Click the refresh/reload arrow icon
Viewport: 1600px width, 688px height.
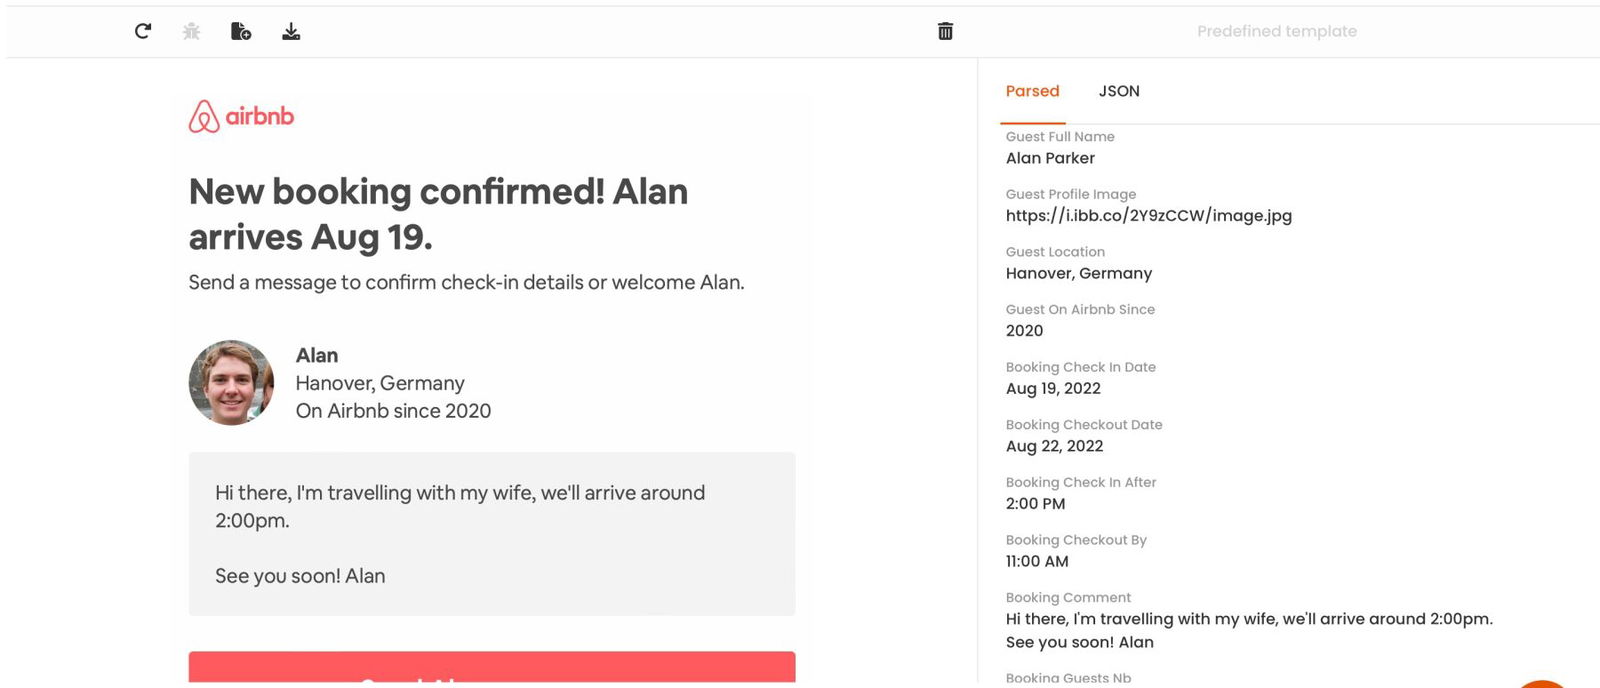coord(143,31)
